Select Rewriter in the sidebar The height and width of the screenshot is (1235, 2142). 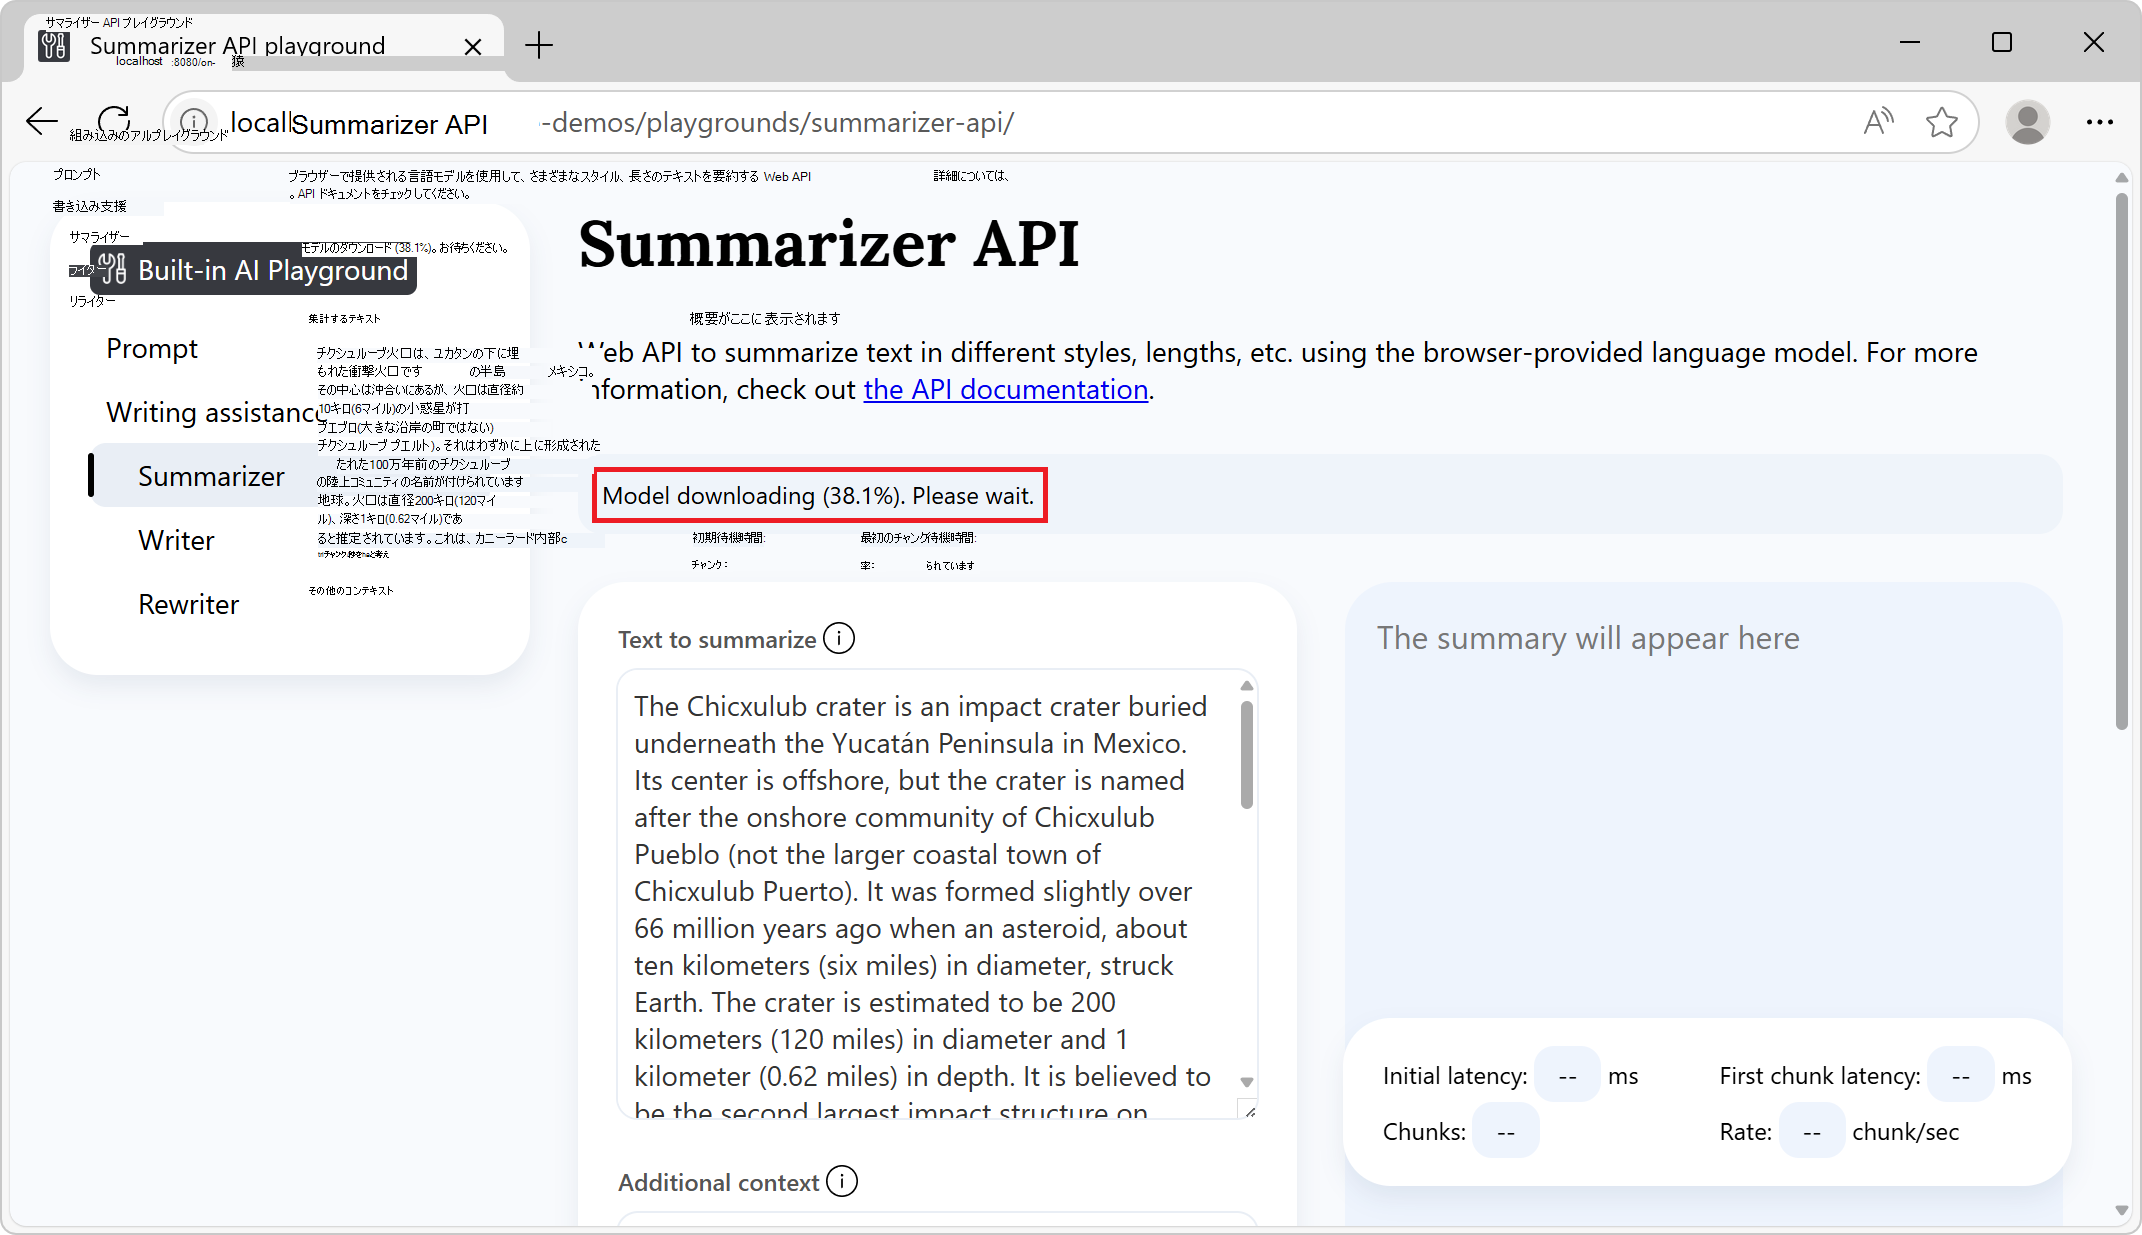point(188,604)
